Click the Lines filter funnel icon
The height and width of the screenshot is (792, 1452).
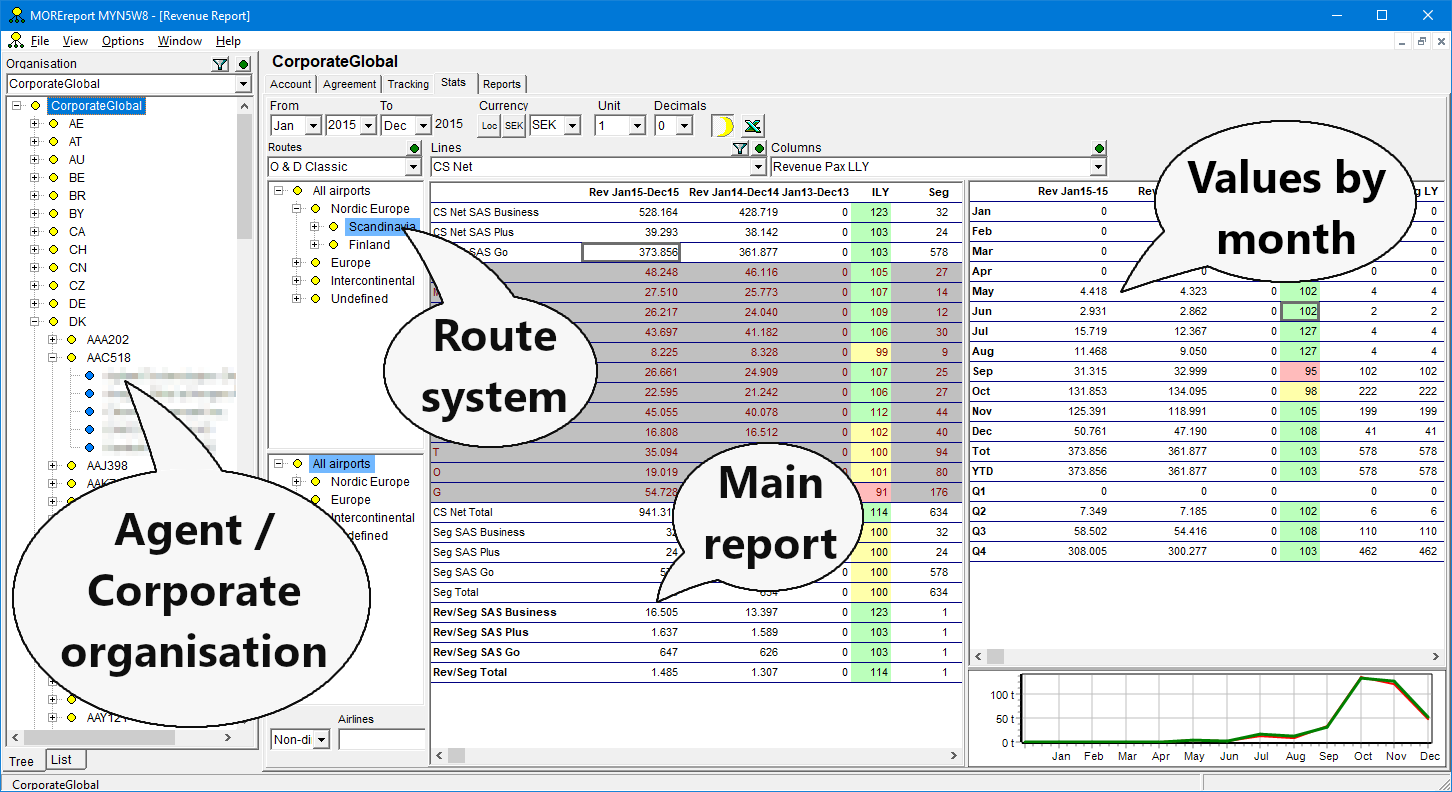tap(740, 149)
